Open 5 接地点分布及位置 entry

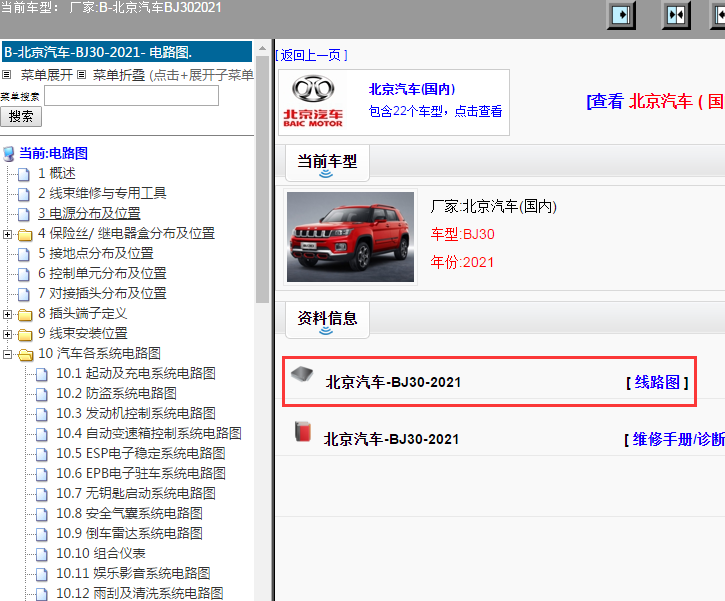point(95,253)
